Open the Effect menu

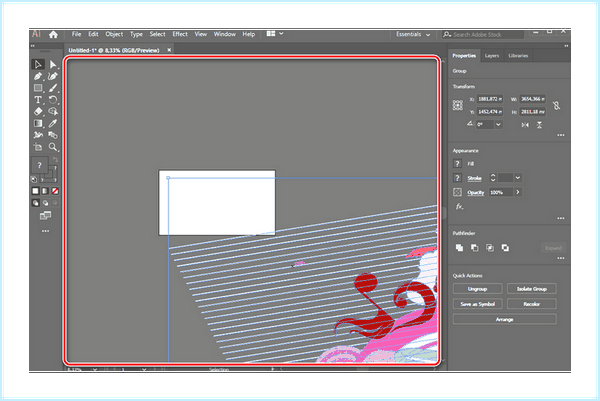(x=180, y=34)
